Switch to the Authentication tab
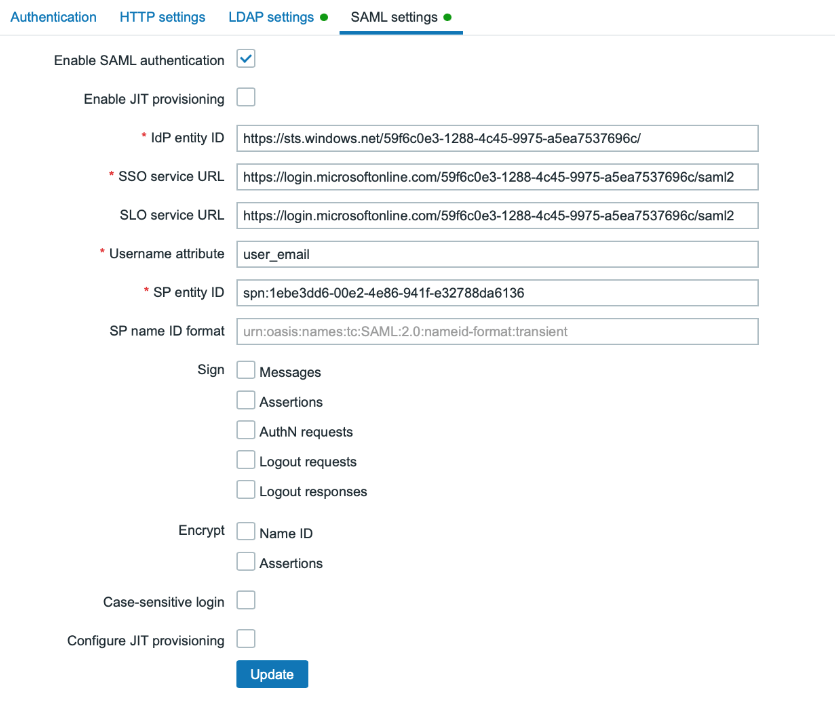The height and width of the screenshot is (703, 835). tap(53, 17)
